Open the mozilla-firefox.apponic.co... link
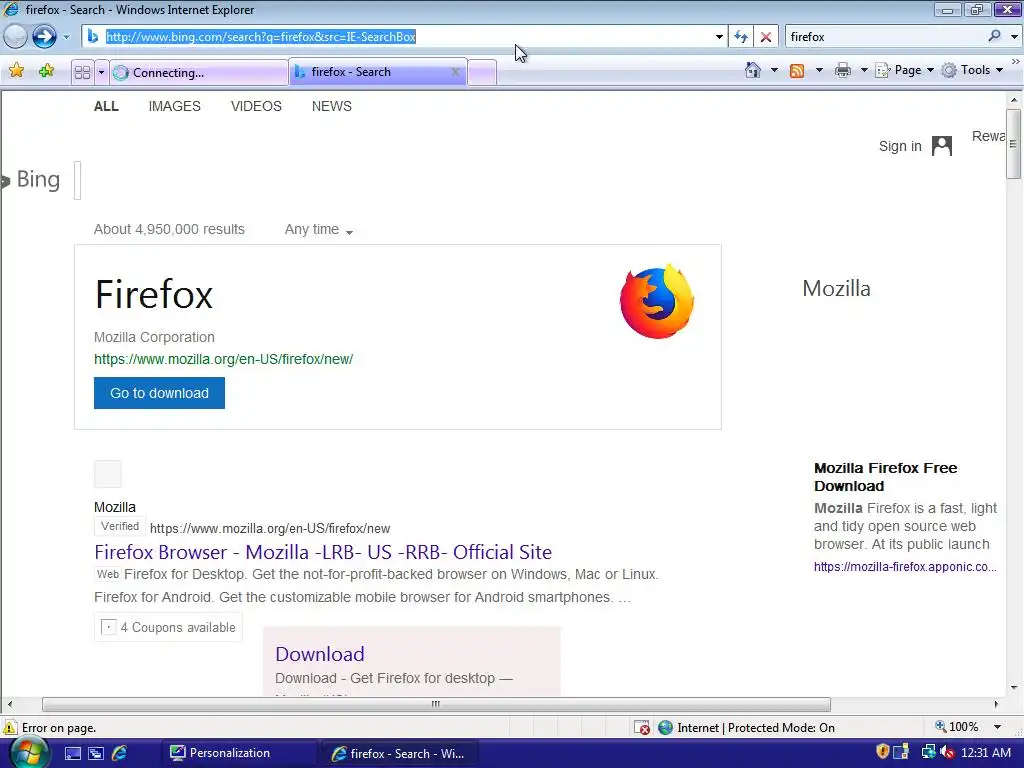The height and width of the screenshot is (768, 1024). pos(905,567)
